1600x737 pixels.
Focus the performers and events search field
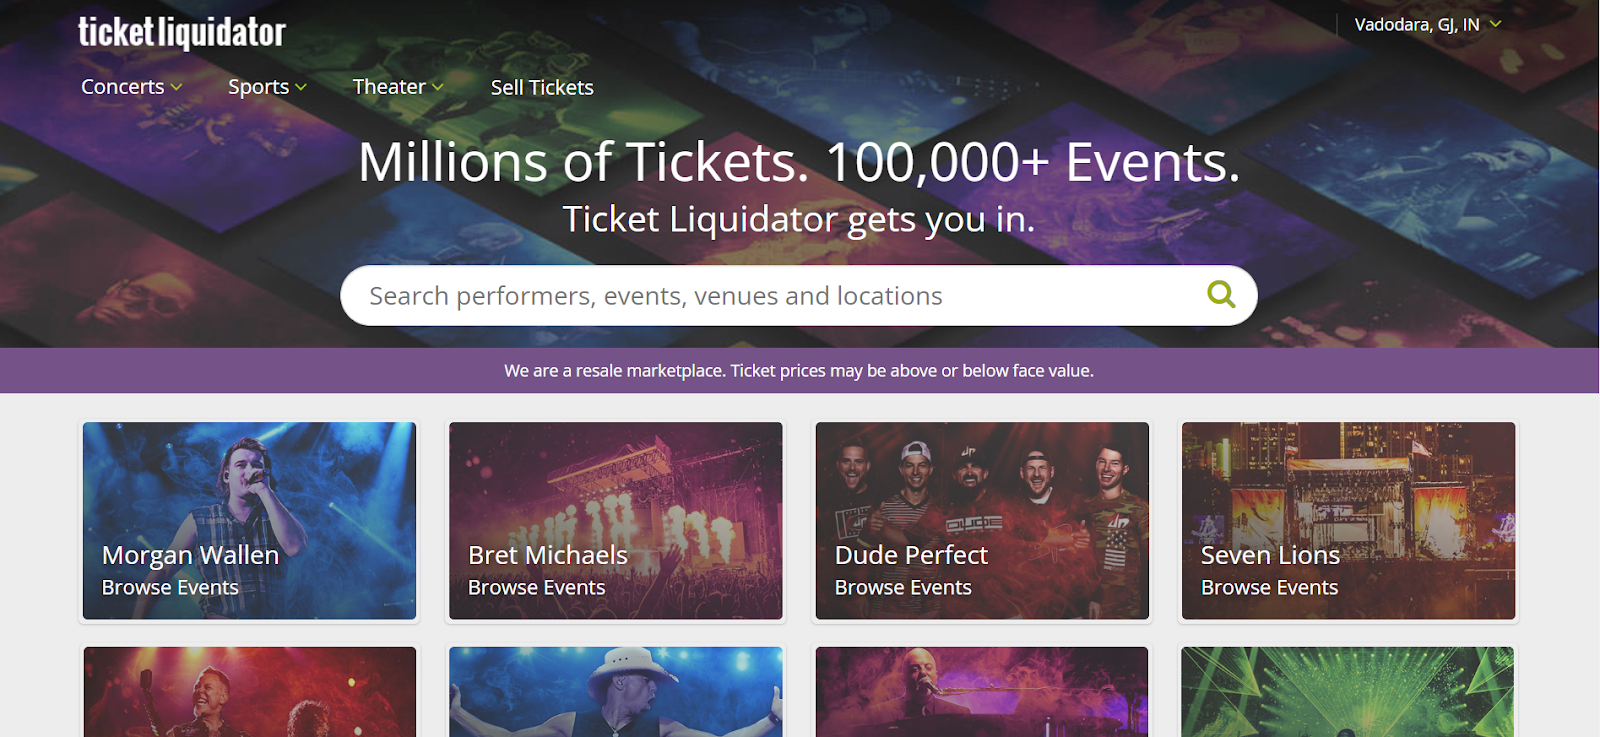tap(770, 296)
